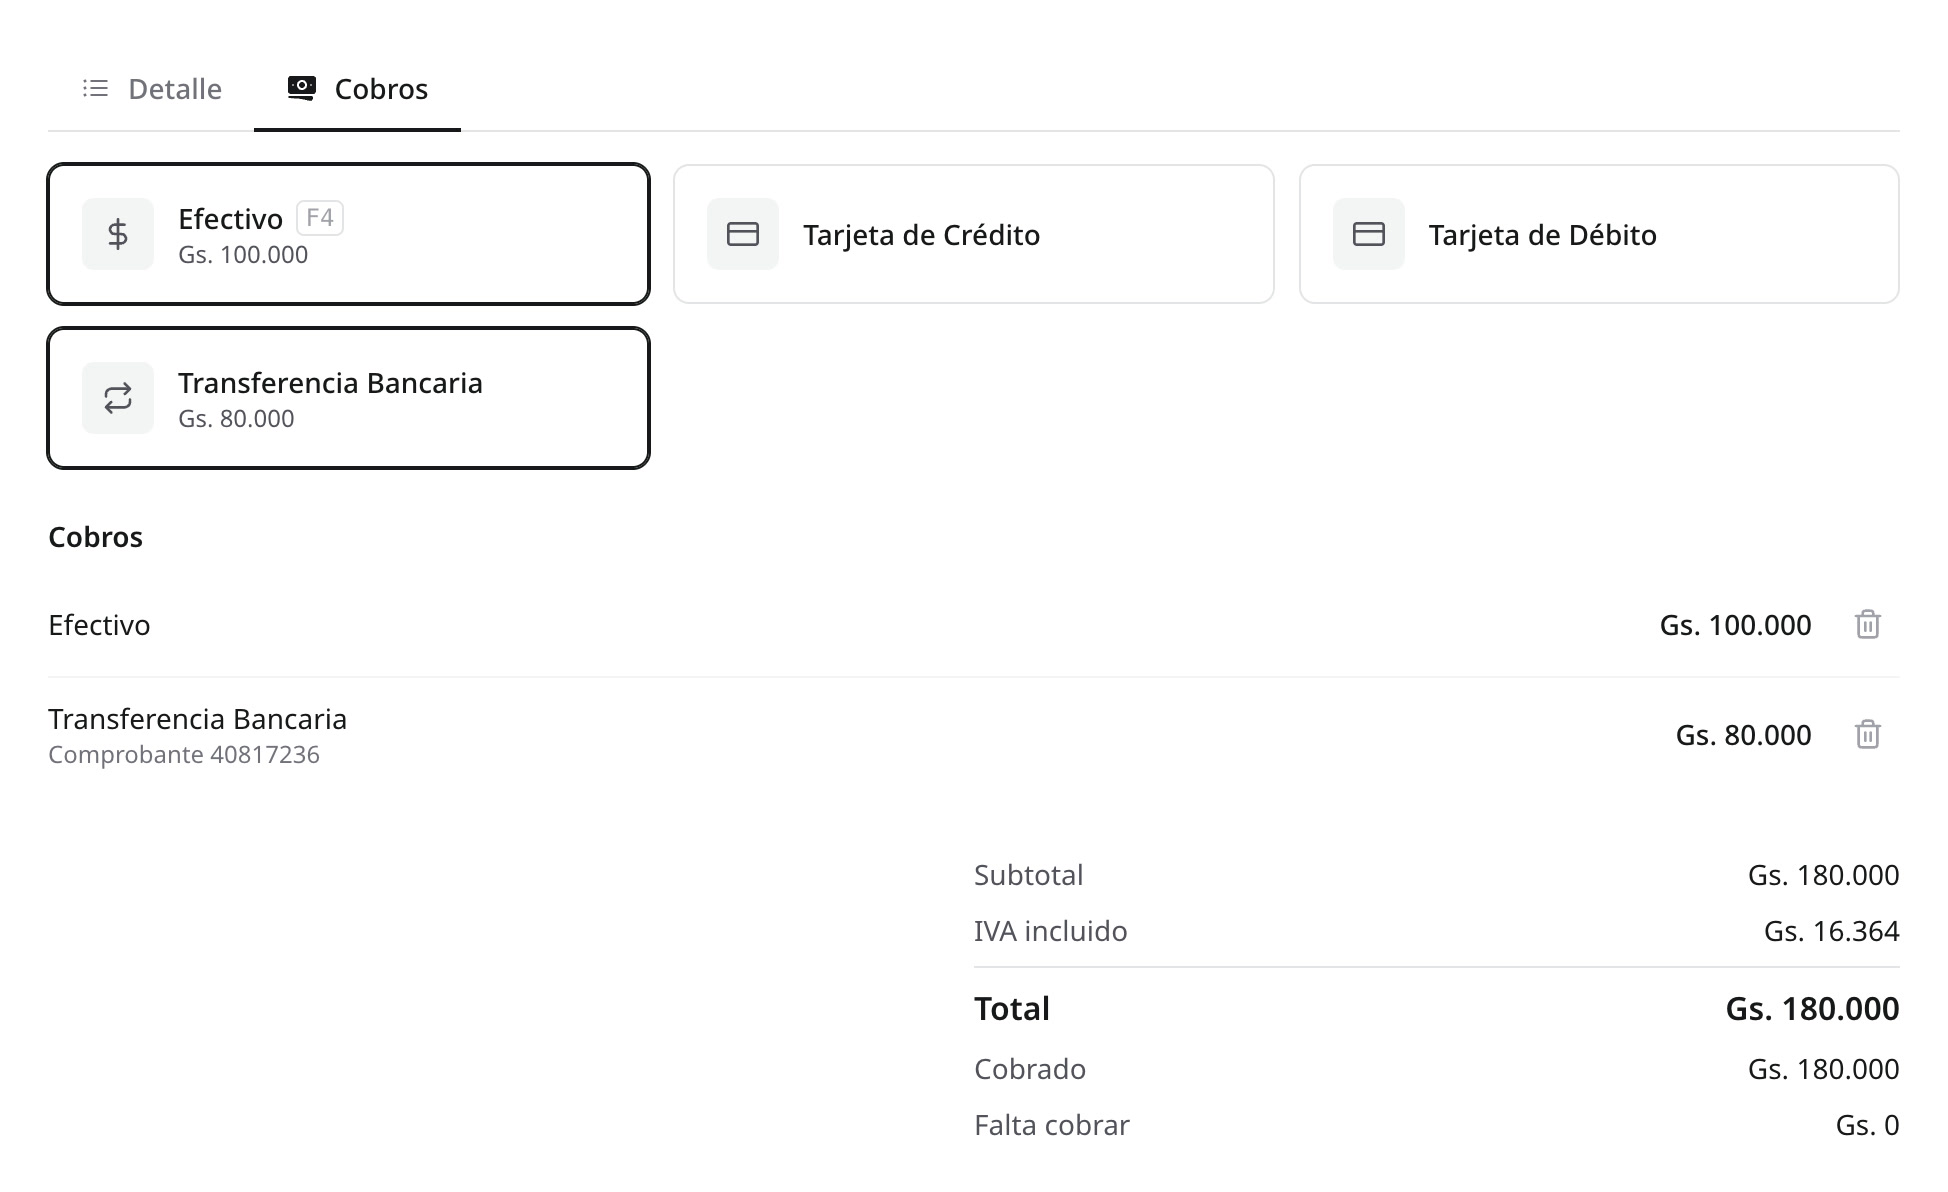This screenshot has width=1948, height=1192.
Task: Click the Cobros section heading
Action: pyautogui.click(x=96, y=537)
